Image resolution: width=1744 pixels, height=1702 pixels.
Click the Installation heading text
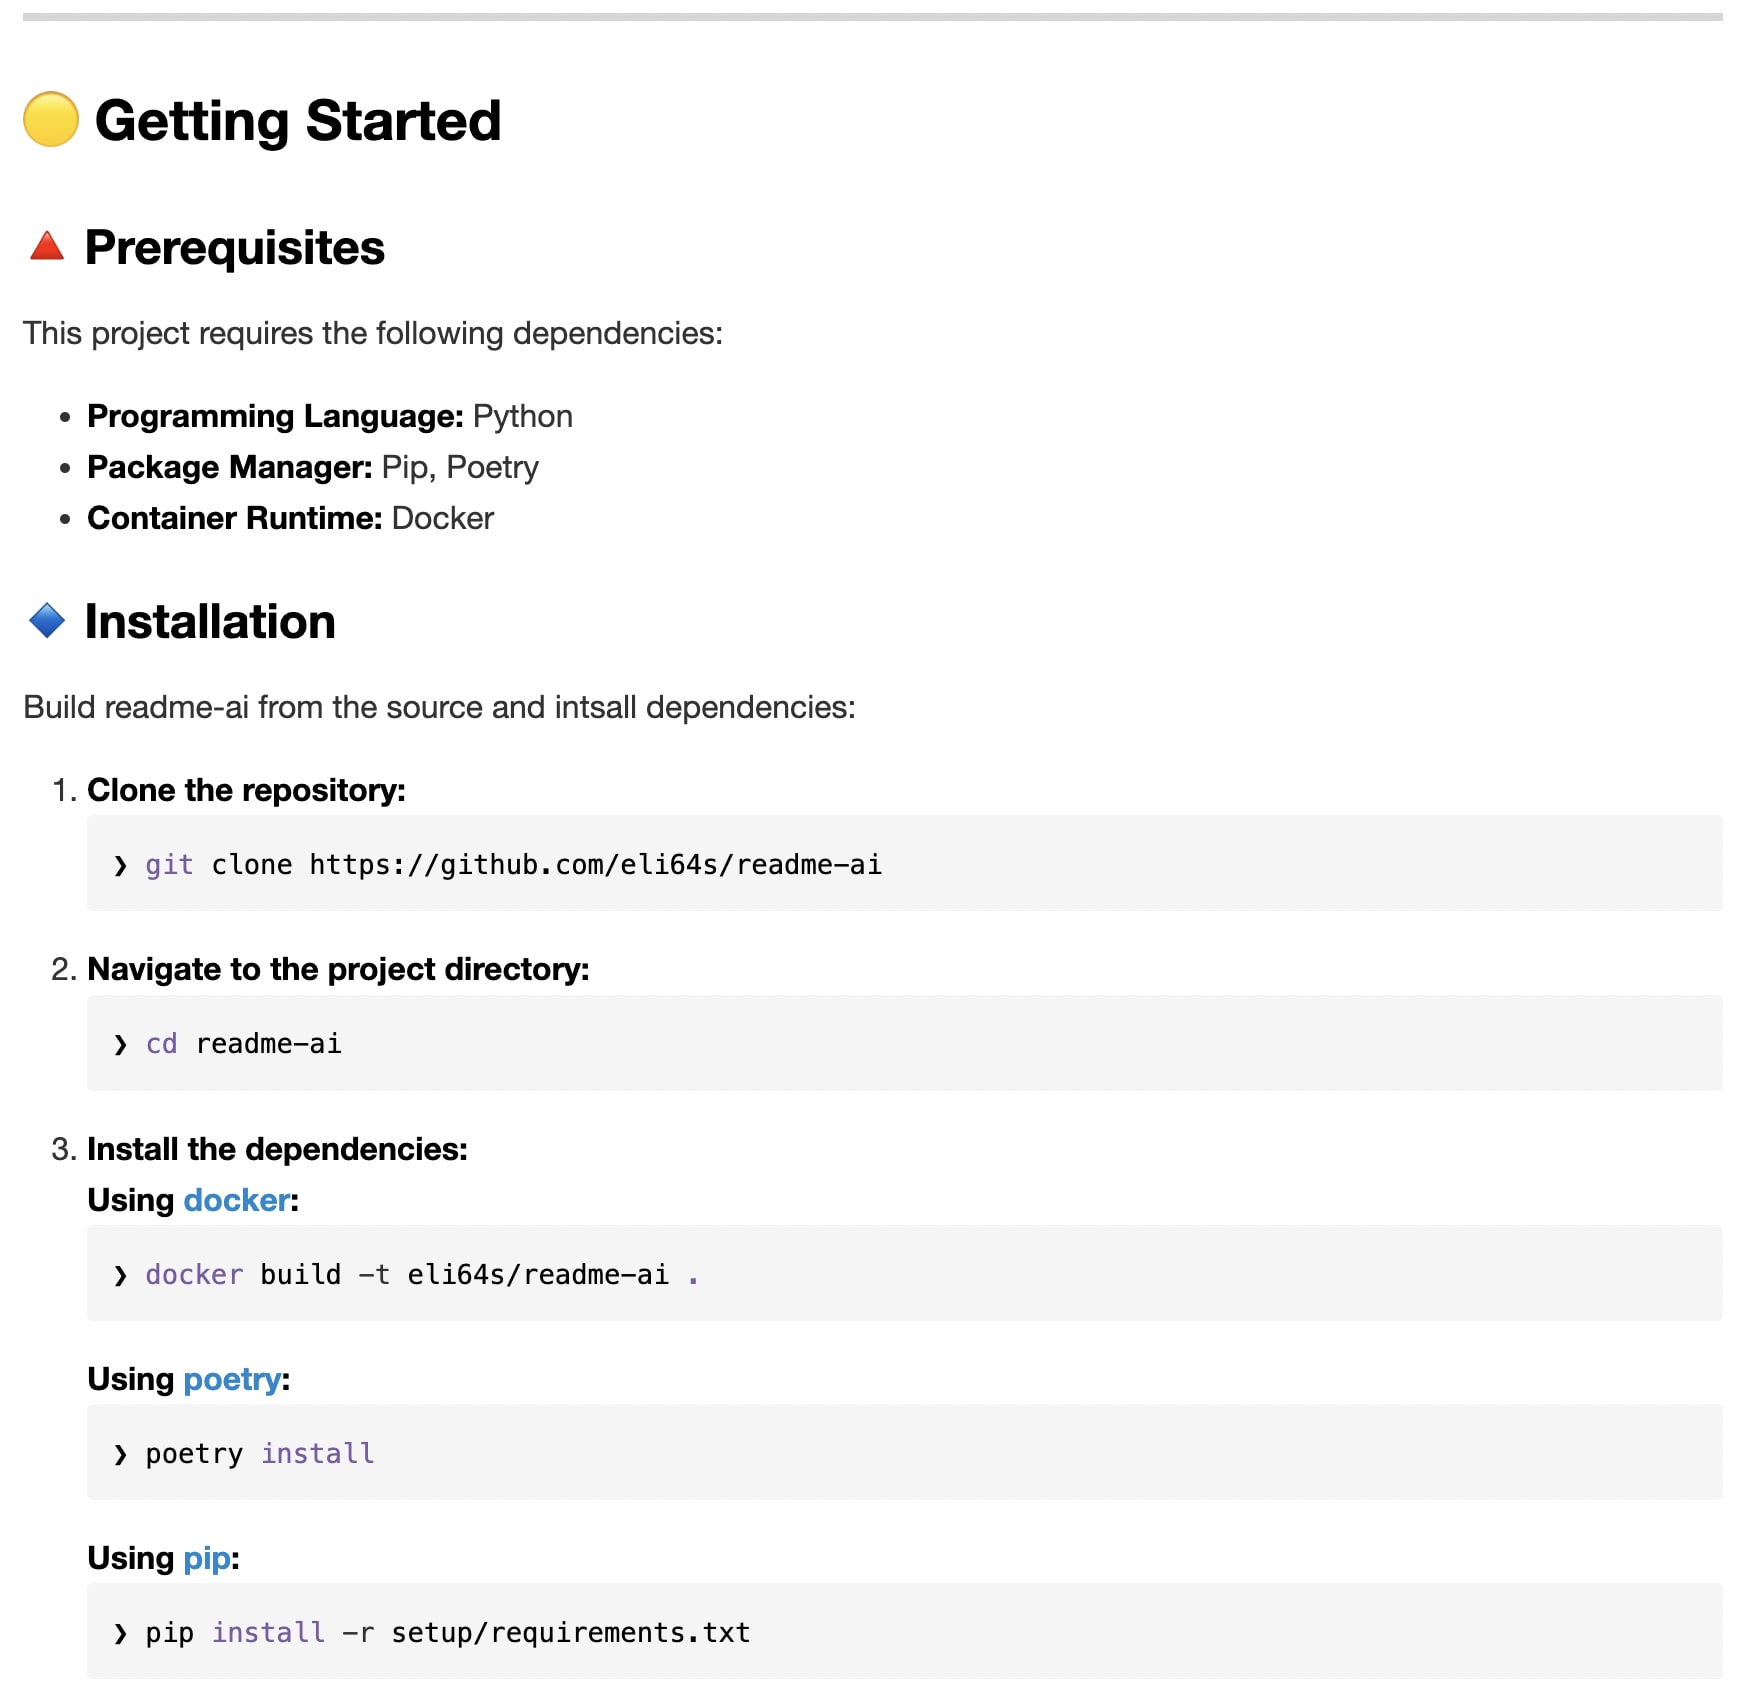[x=210, y=622]
